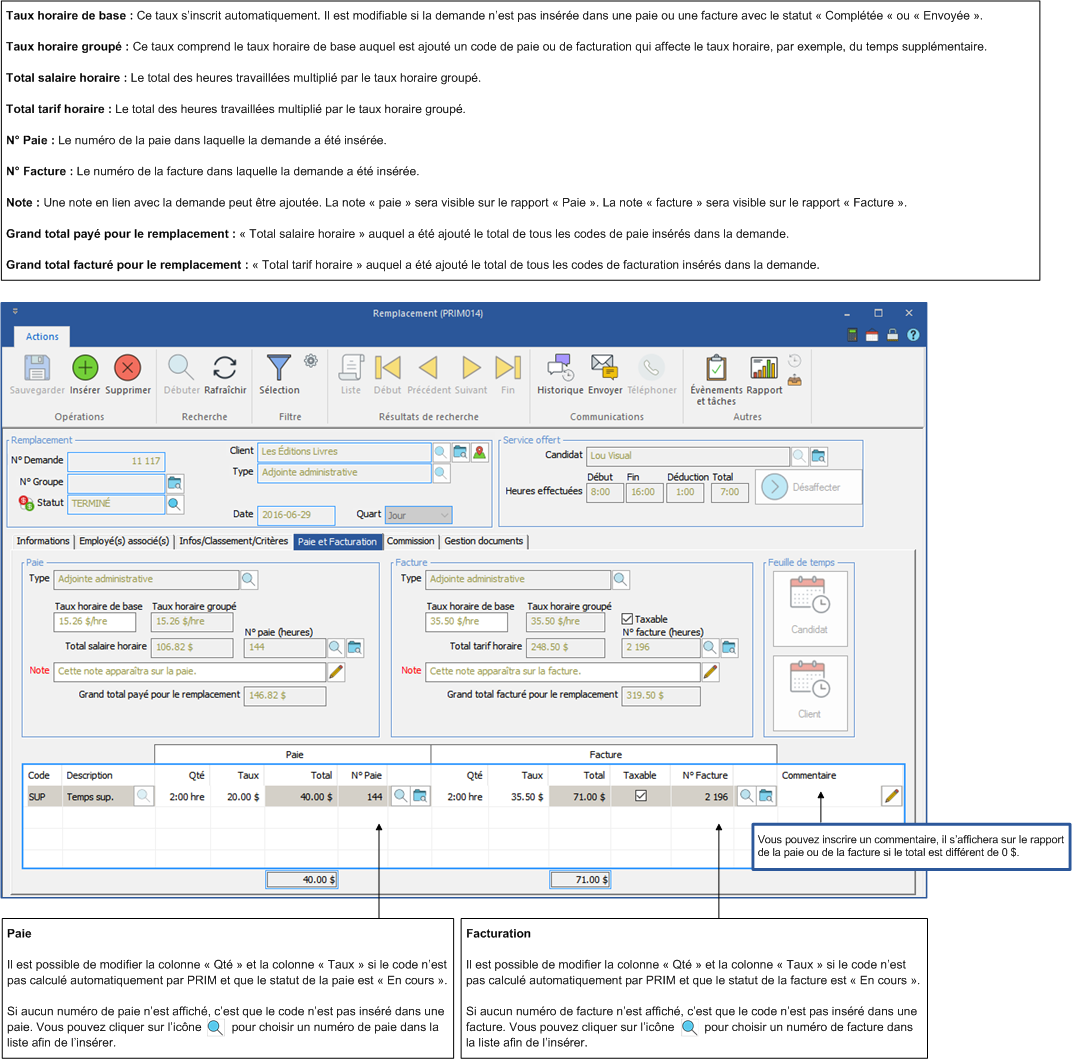This screenshot has width=1072, height=1059.
Task: Toggle Taxable checkbox in SUP table row
Action: pos(641,795)
